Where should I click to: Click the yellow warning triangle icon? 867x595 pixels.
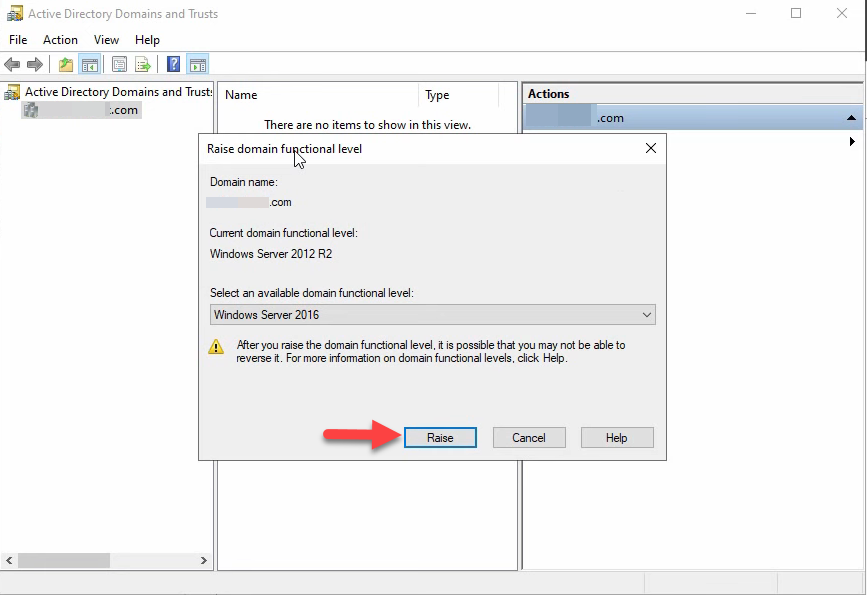(x=216, y=347)
